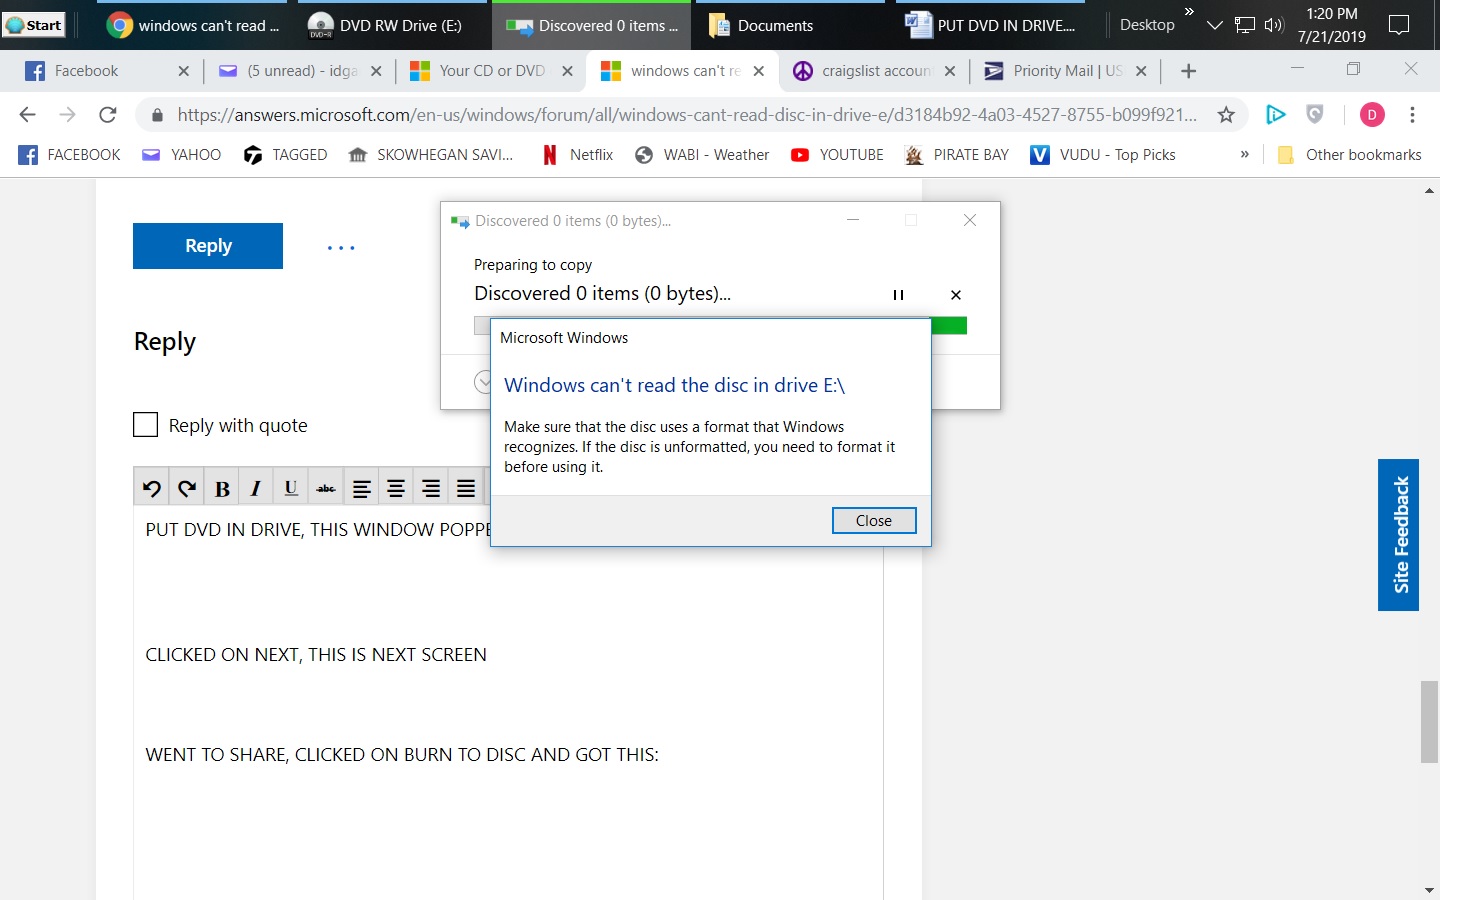Check the Reply with quote box

tap(146, 425)
